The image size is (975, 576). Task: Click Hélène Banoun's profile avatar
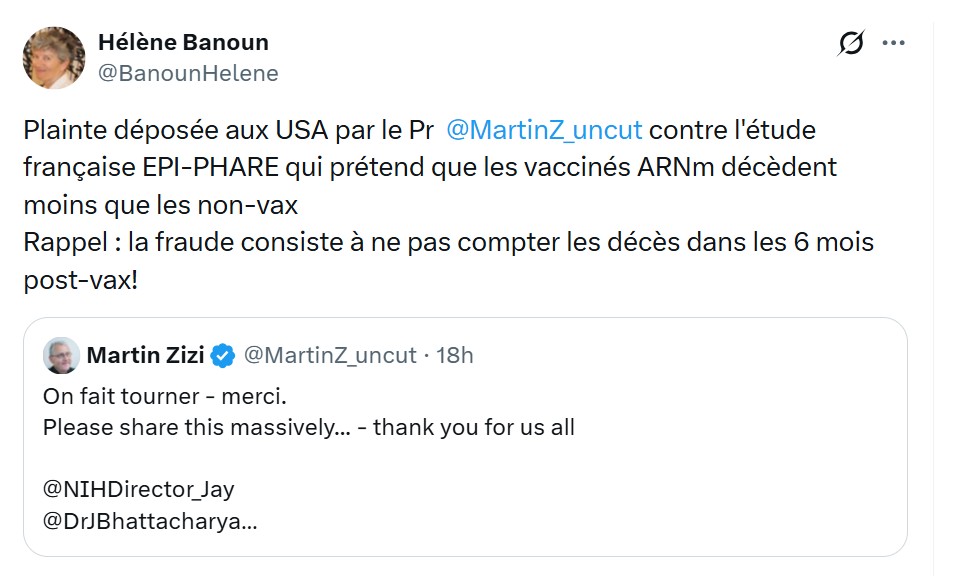(54, 57)
